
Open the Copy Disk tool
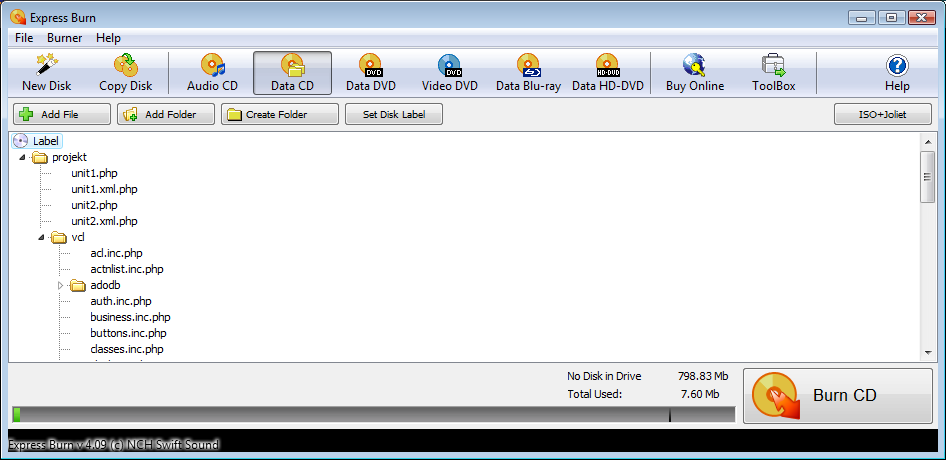[x=125, y=73]
